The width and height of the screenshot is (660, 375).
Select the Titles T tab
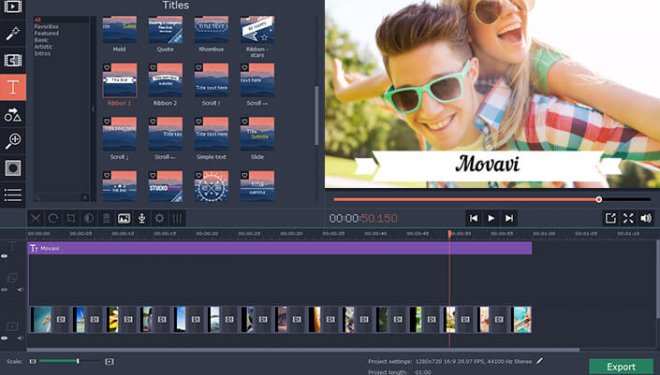[x=13, y=87]
